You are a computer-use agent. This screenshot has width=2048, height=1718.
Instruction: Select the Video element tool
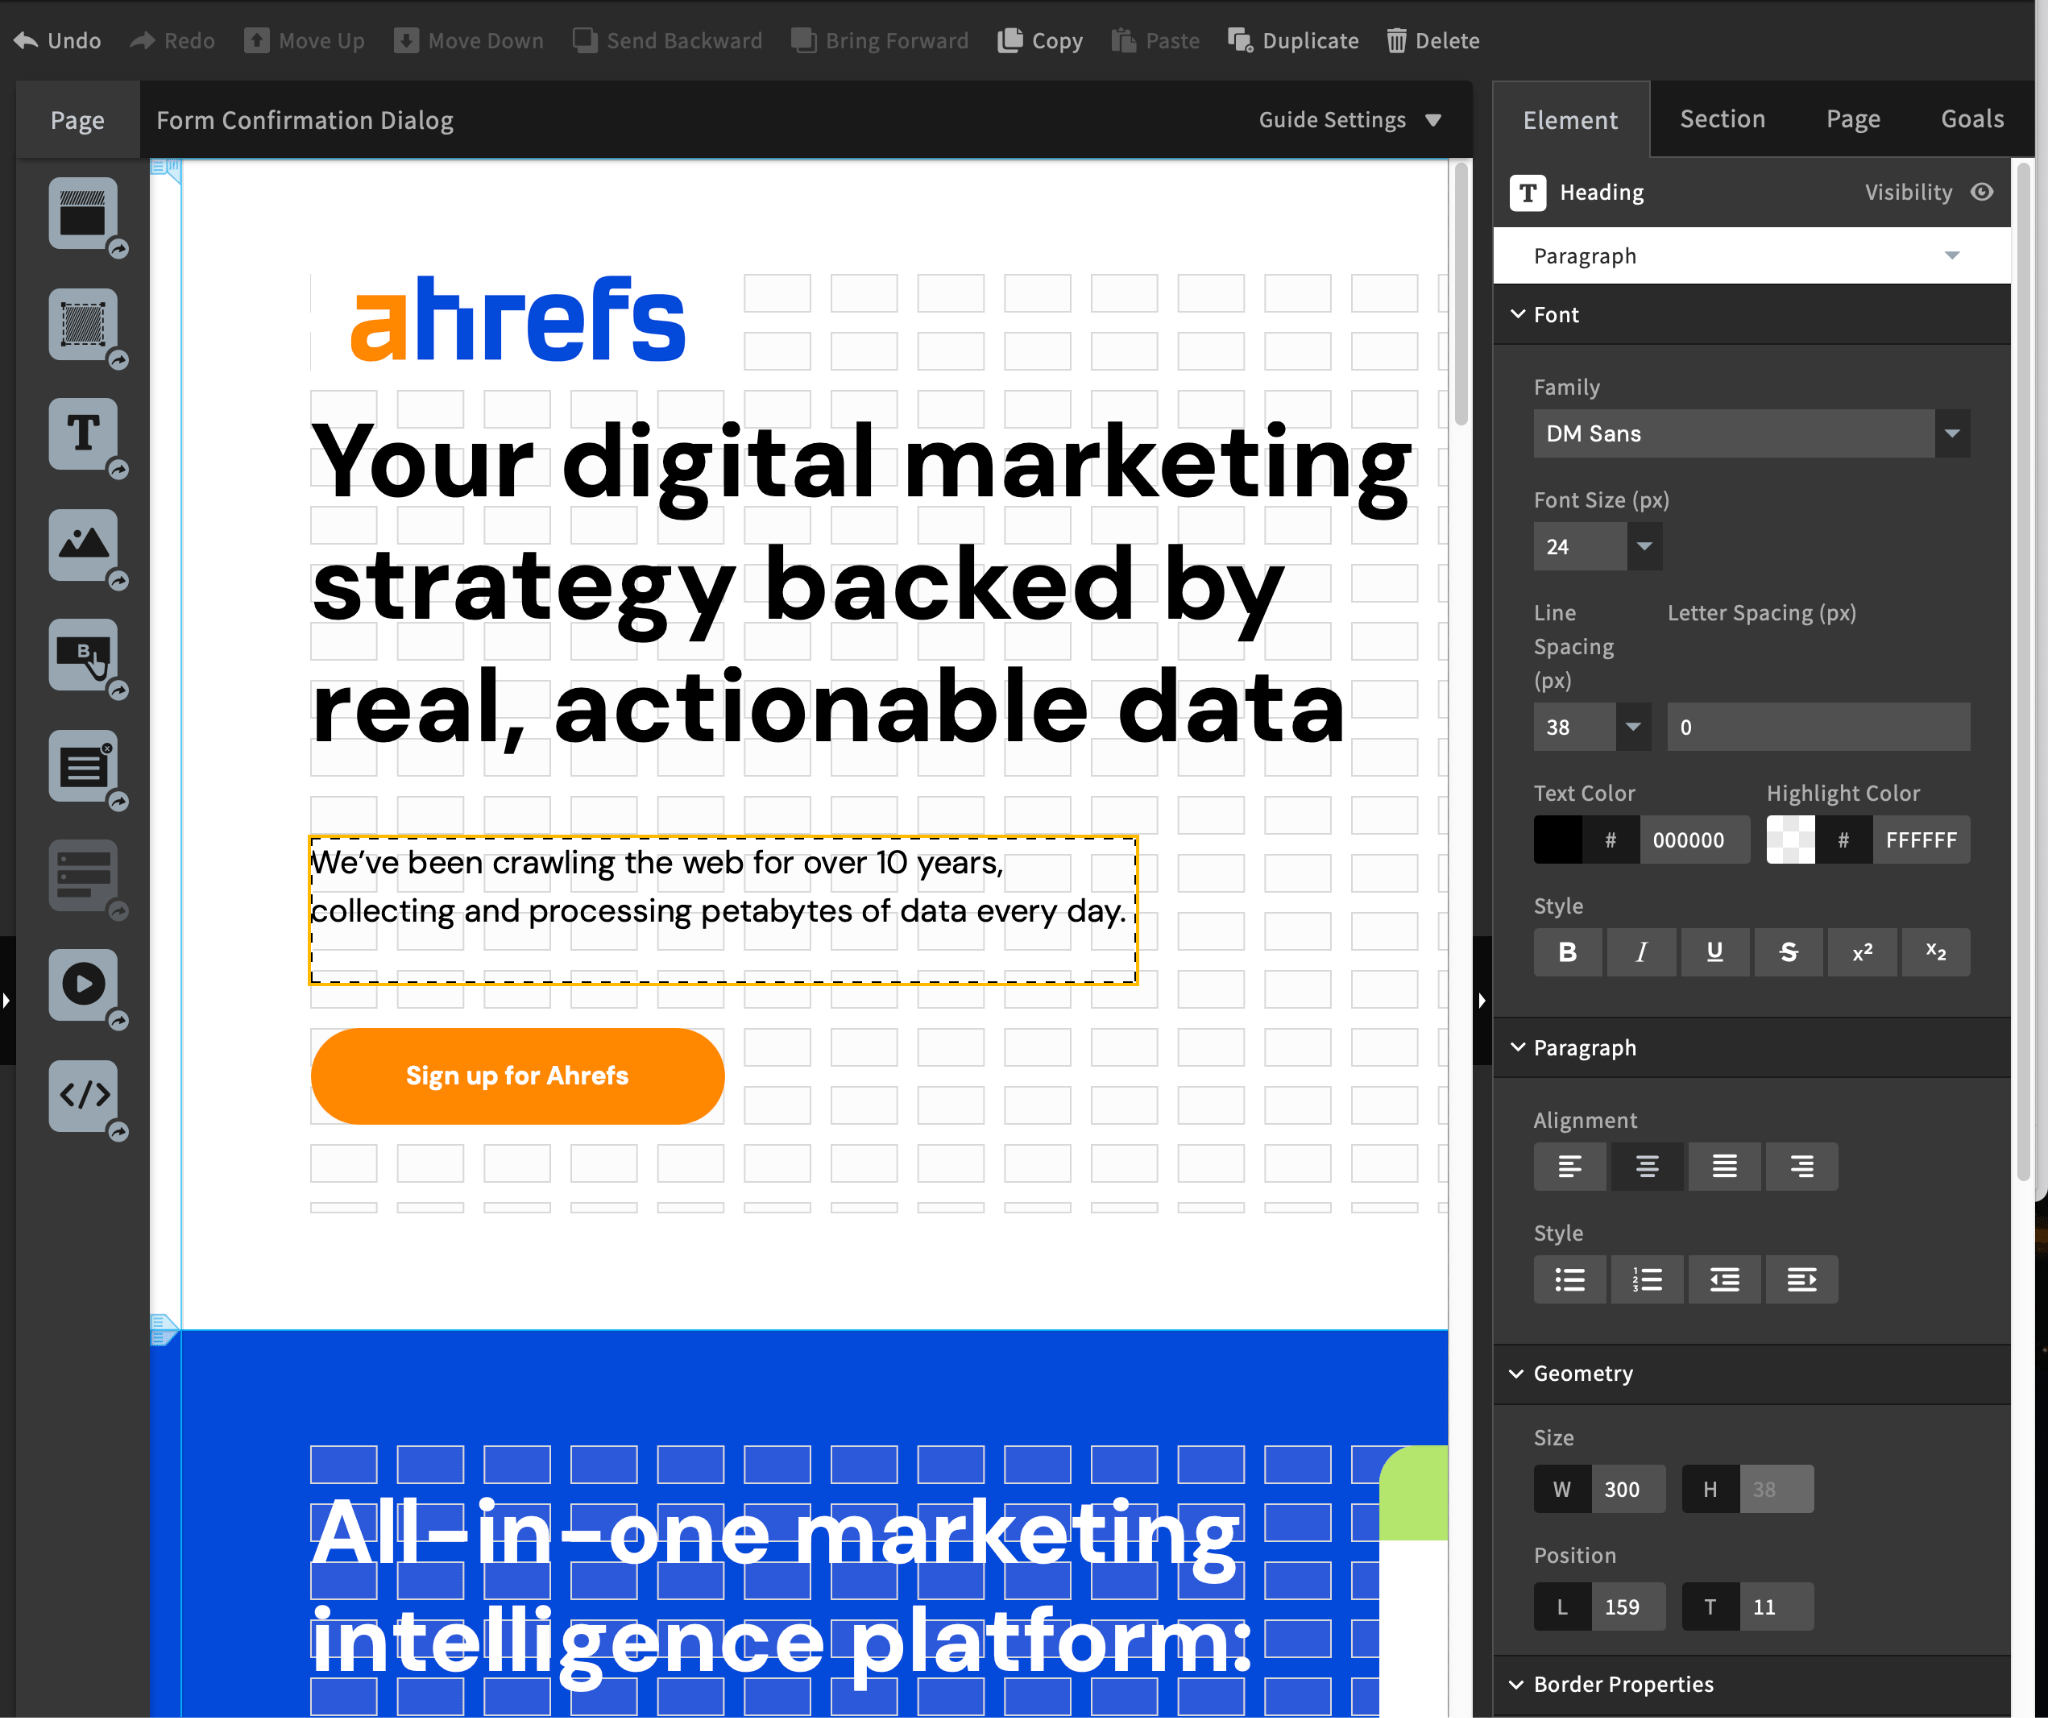coord(83,985)
